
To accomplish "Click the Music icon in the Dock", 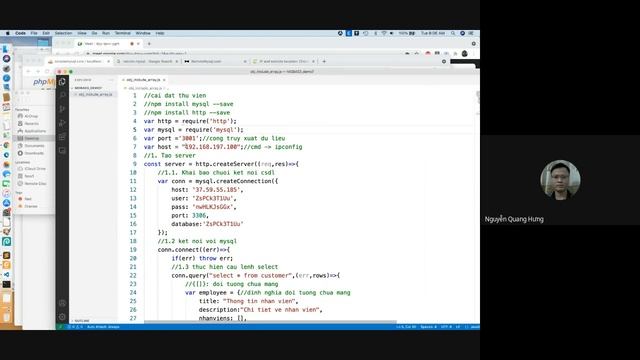I will tap(7, 193).
